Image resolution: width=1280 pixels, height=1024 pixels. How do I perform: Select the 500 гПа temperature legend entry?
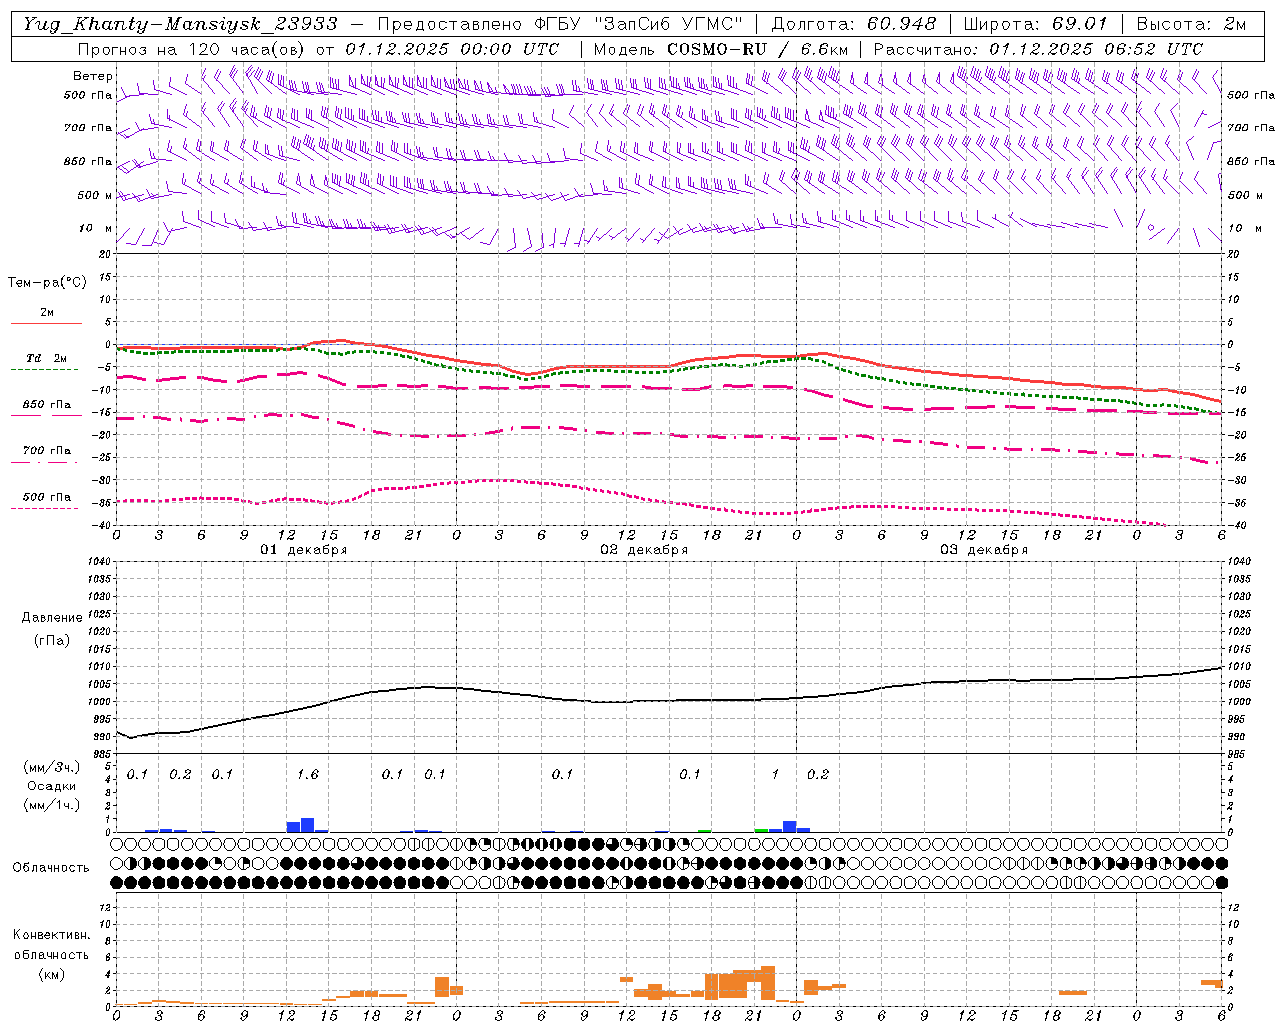point(46,497)
